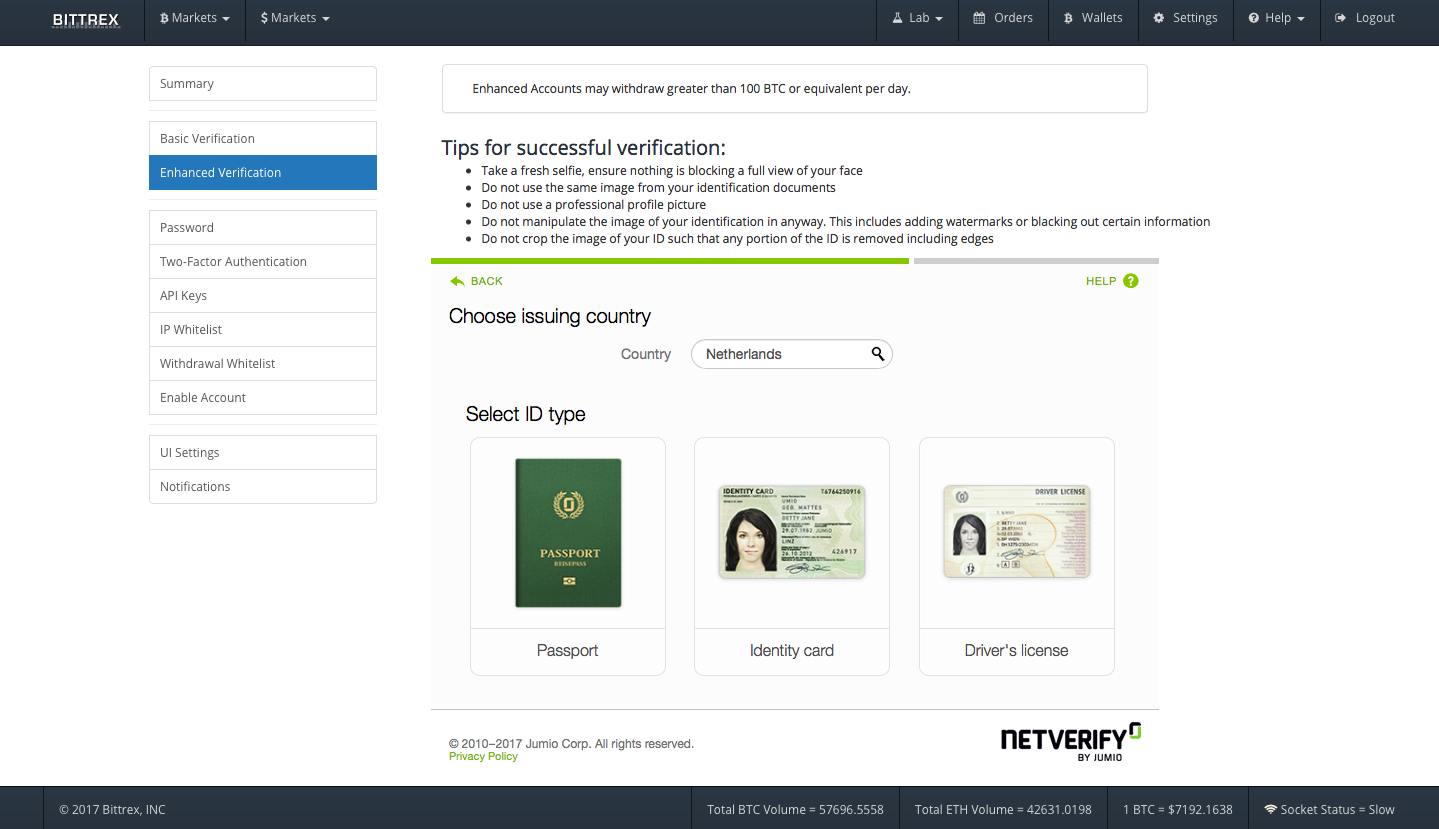Expand the Lab menu
Image resolution: width=1439 pixels, height=829 pixels.
click(x=917, y=18)
